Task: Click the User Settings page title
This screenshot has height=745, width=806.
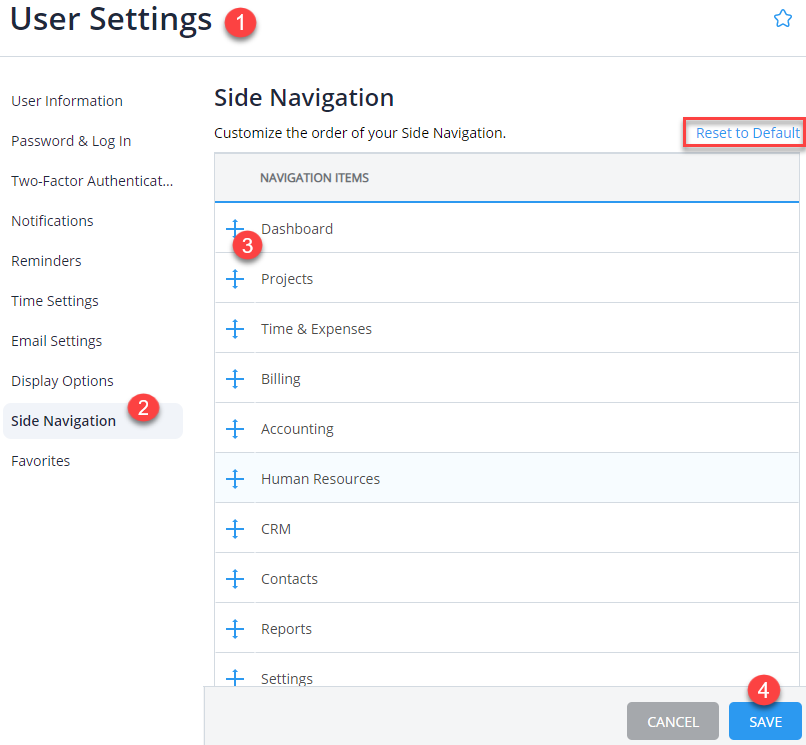Action: (111, 20)
